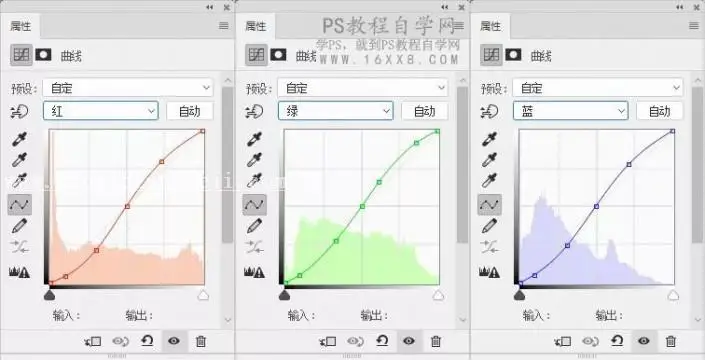Click the middle control point on the blue curve
705x360 pixels.
(x=597, y=206)
